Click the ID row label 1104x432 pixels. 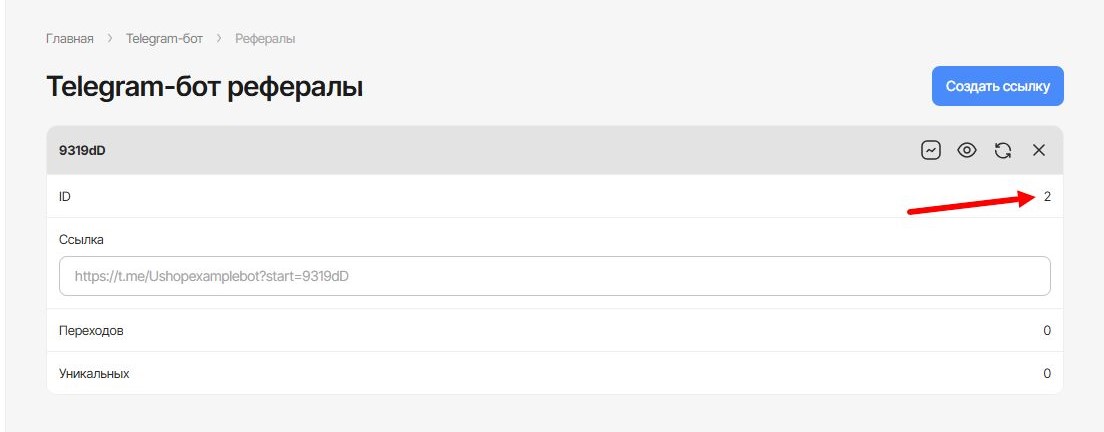[x=65, y=197]
